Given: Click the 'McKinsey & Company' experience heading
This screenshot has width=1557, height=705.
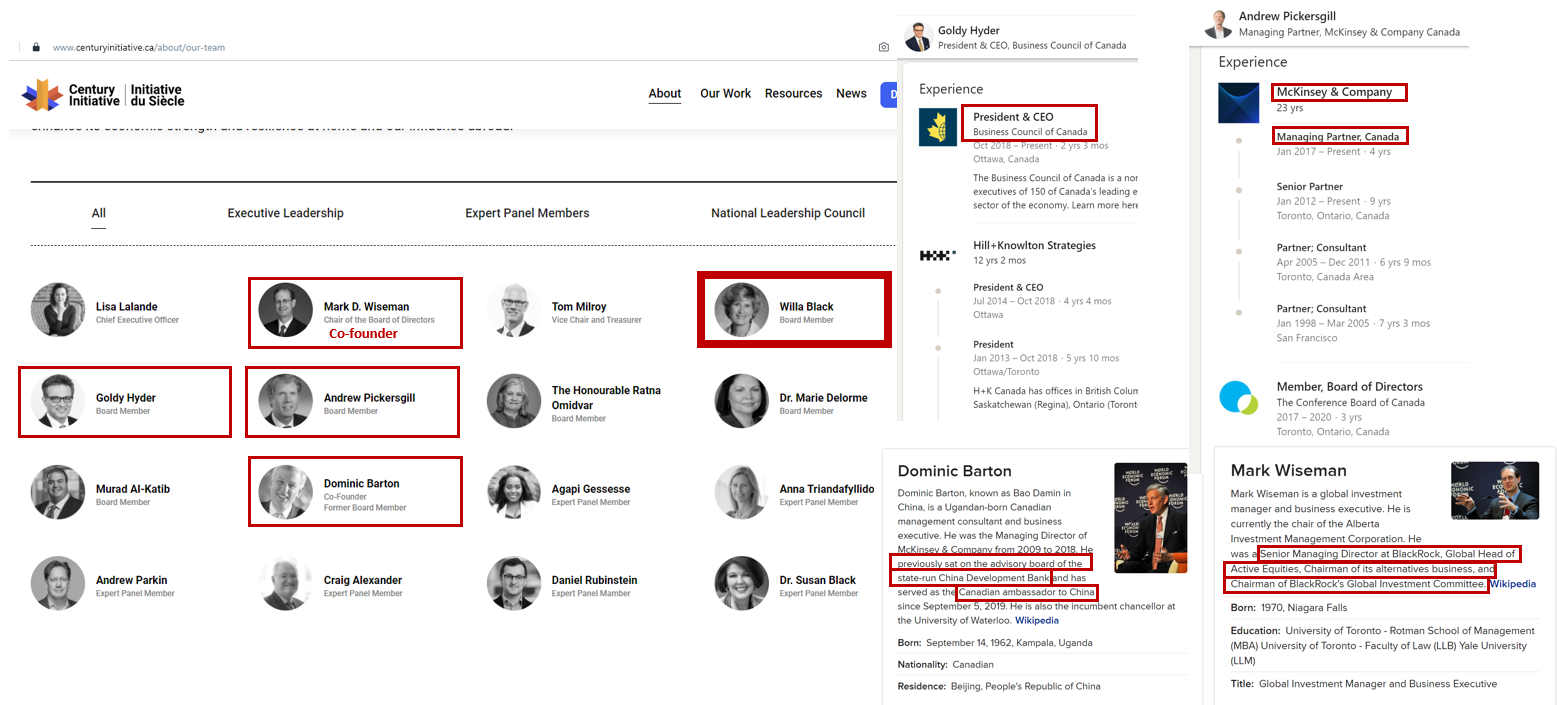Looking at the screenshot, I should 1334,92.
